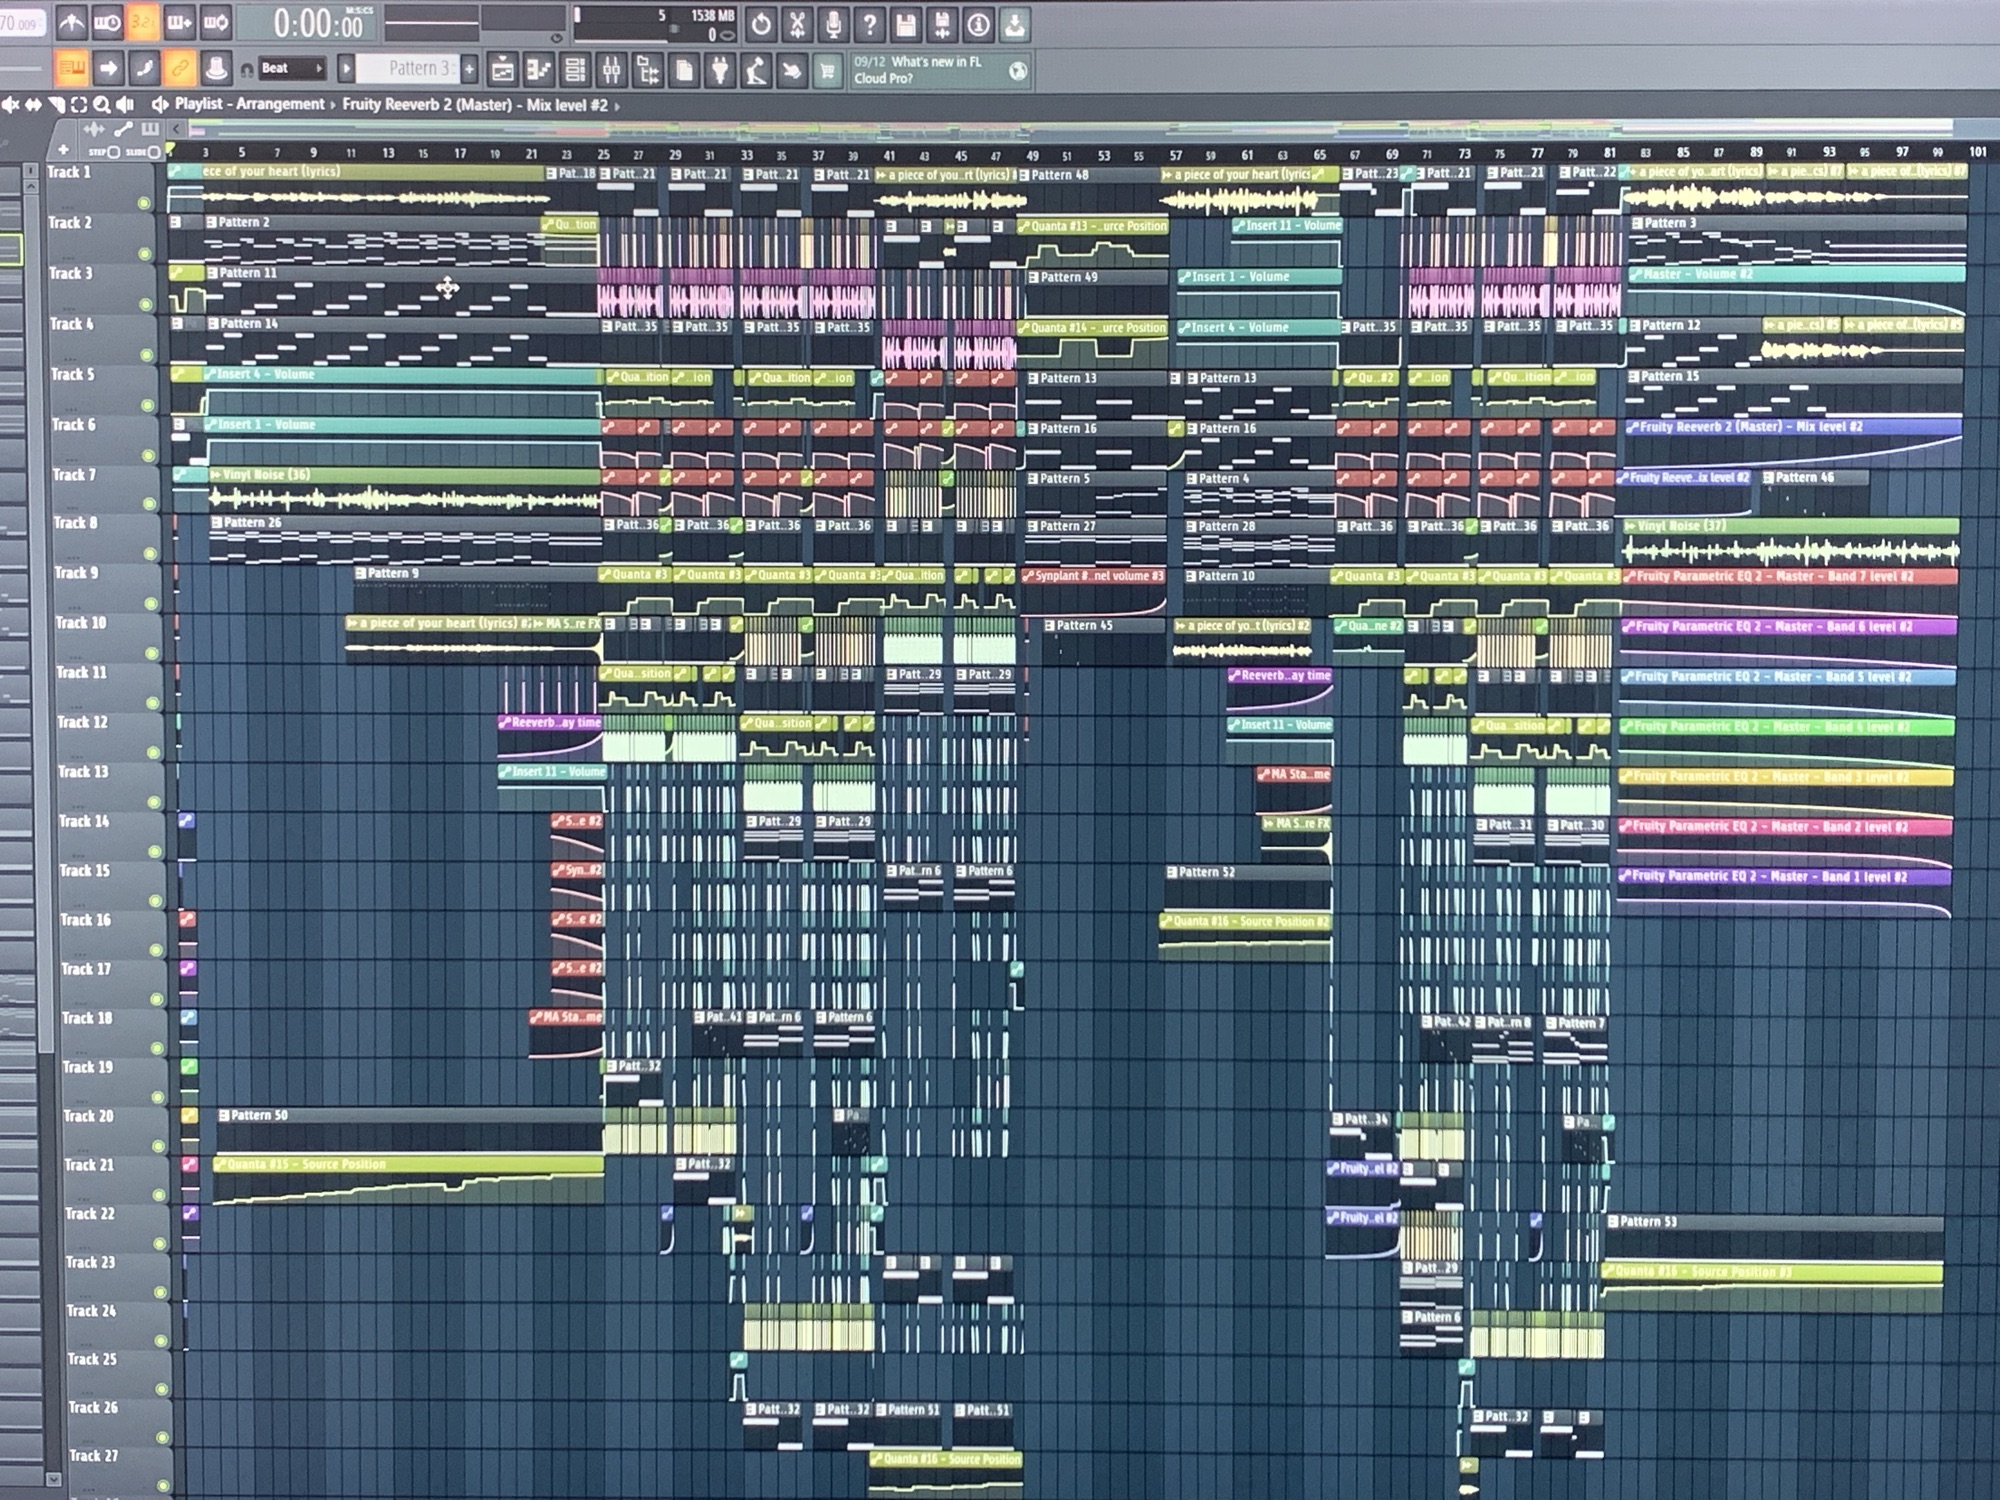The width and height of the screenshot is (2000, 1500).
Task: Open the channel rack icon
Action: click(x=575, y=71)
